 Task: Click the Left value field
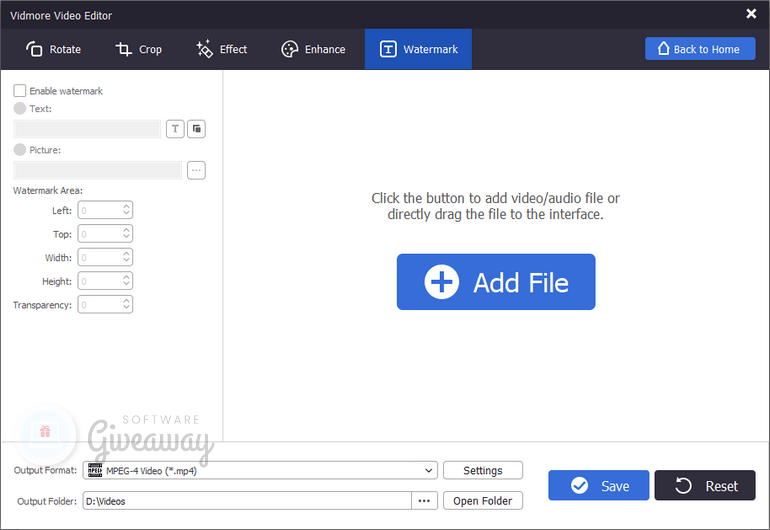105,210
